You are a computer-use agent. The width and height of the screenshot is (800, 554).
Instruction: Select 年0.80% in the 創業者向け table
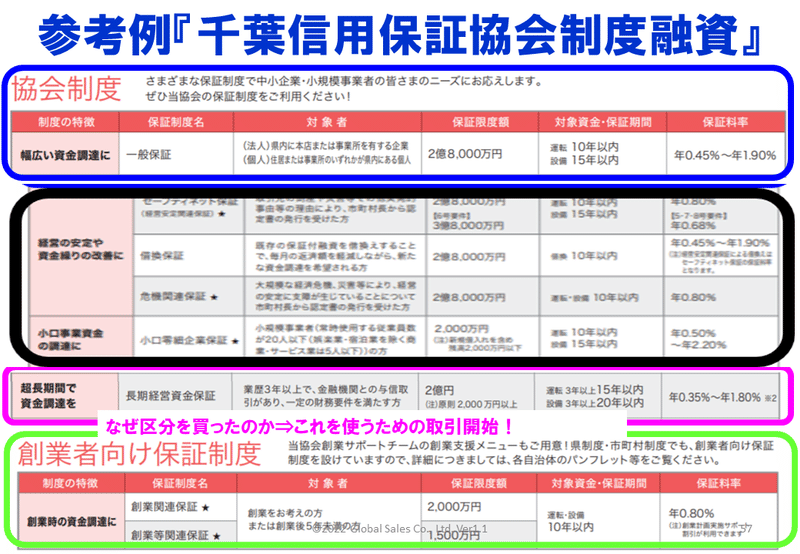pos(691,513)
